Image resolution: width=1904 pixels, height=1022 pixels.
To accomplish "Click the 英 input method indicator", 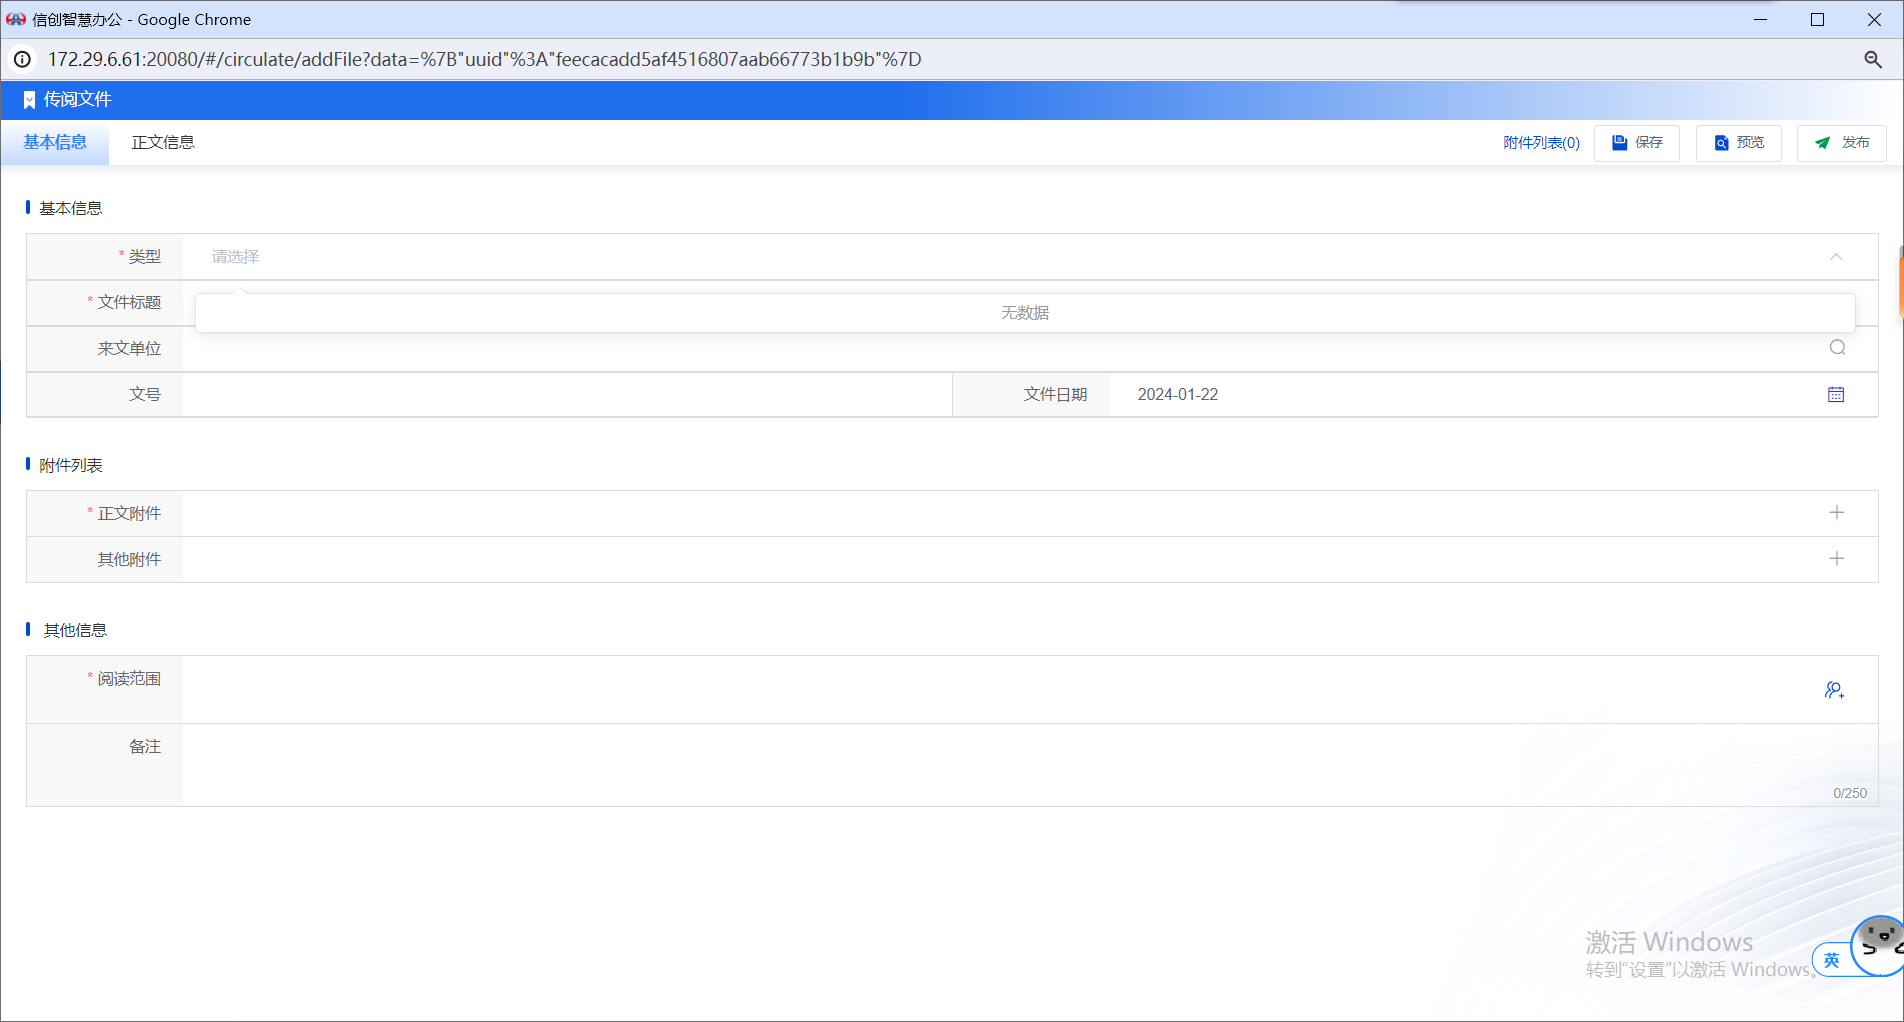I will point(1831,960).
